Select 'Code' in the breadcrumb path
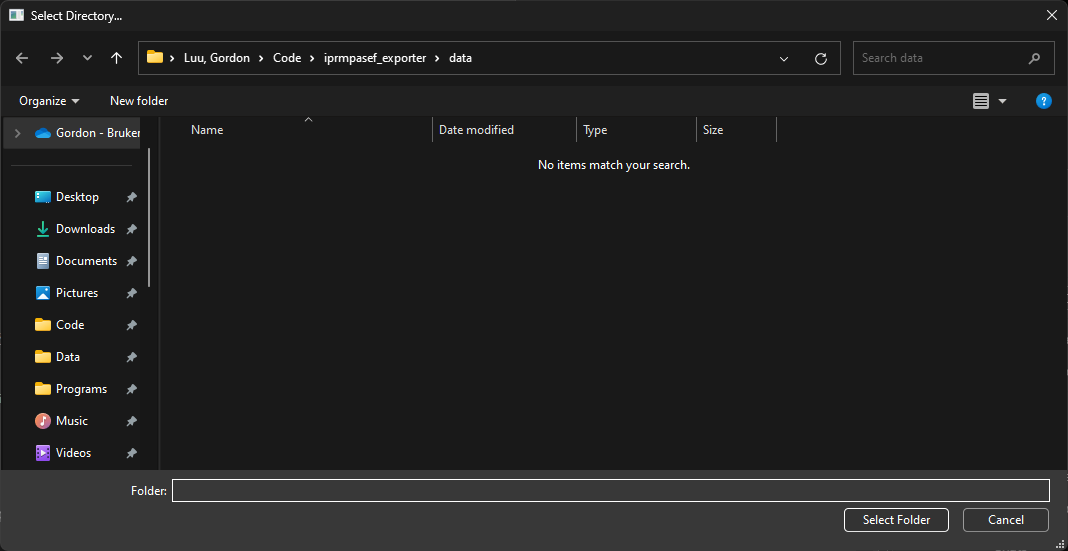 pyautogui.click(x=287, y=59)
